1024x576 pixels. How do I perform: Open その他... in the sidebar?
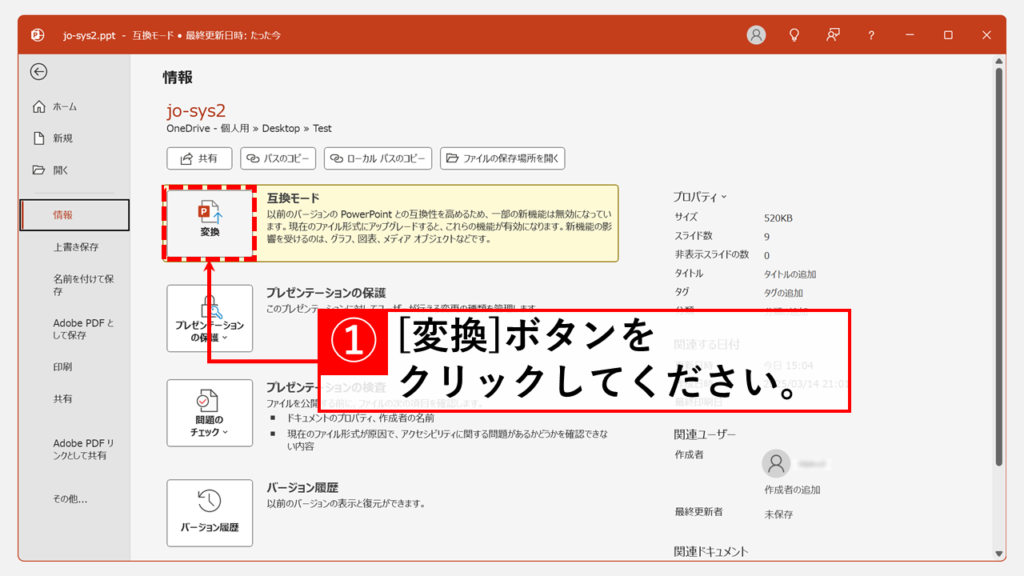click(x=70, y=499)
